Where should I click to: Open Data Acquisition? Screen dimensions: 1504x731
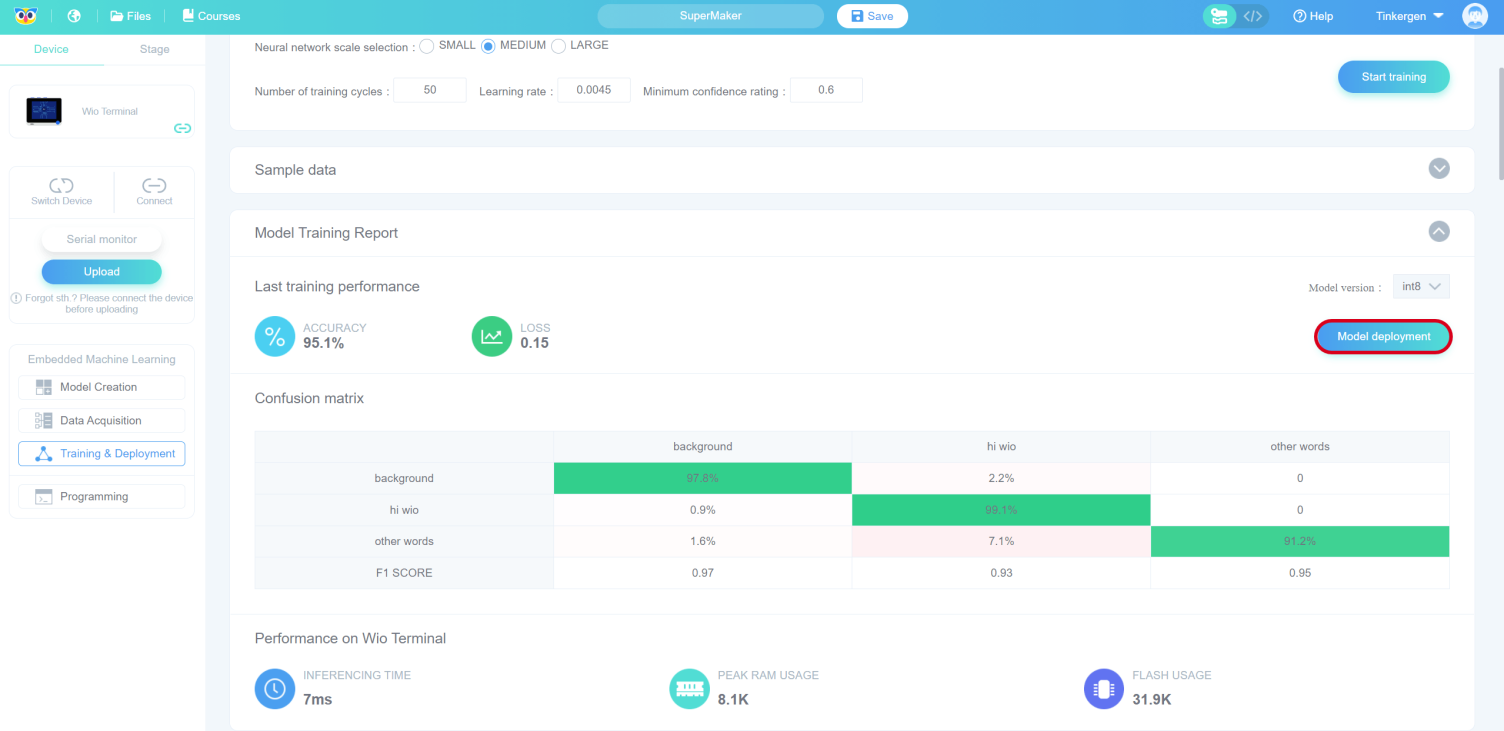101,421
